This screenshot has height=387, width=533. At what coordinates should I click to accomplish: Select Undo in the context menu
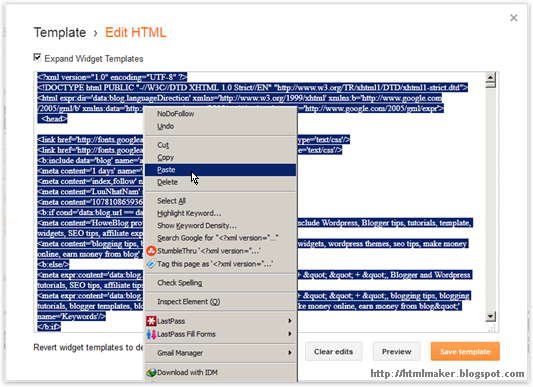(x=220, y=126)
